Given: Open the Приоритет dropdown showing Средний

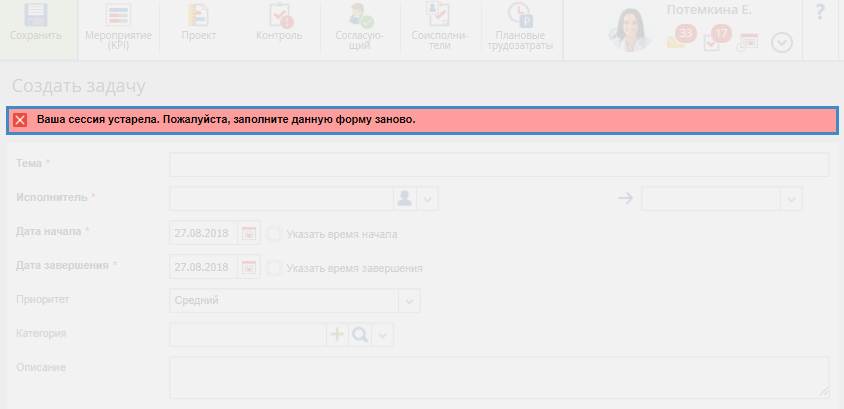Looking at the screenshot, I should click(x=294, y=300).
